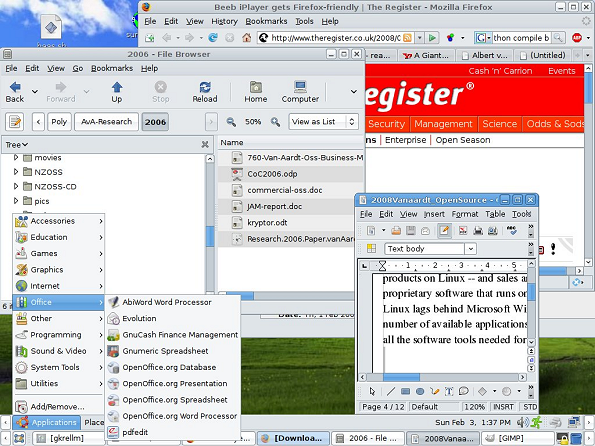Screen dimensions: 595x446
Task: Select the AvA-Research path button
Action: click(107, 122)
